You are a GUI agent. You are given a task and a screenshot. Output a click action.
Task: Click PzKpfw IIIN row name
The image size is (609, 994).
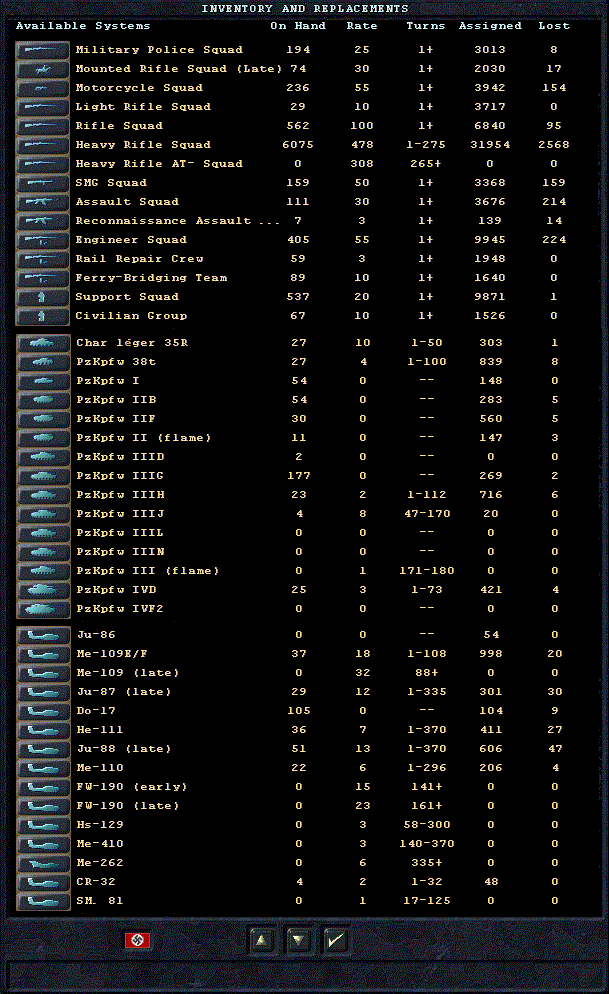[120, 552]
